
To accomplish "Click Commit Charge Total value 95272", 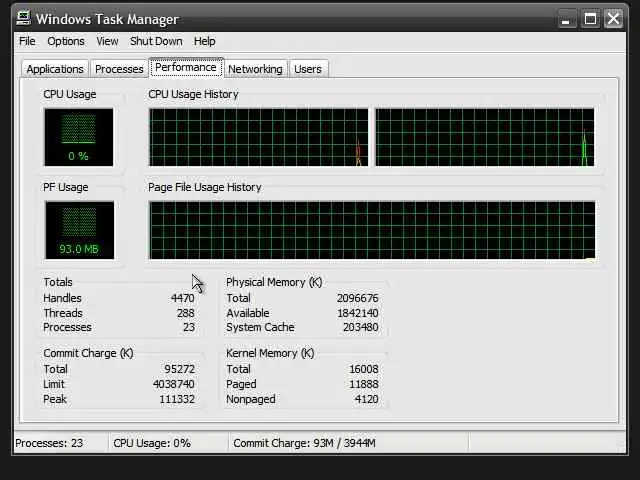I will coord(180,369).
